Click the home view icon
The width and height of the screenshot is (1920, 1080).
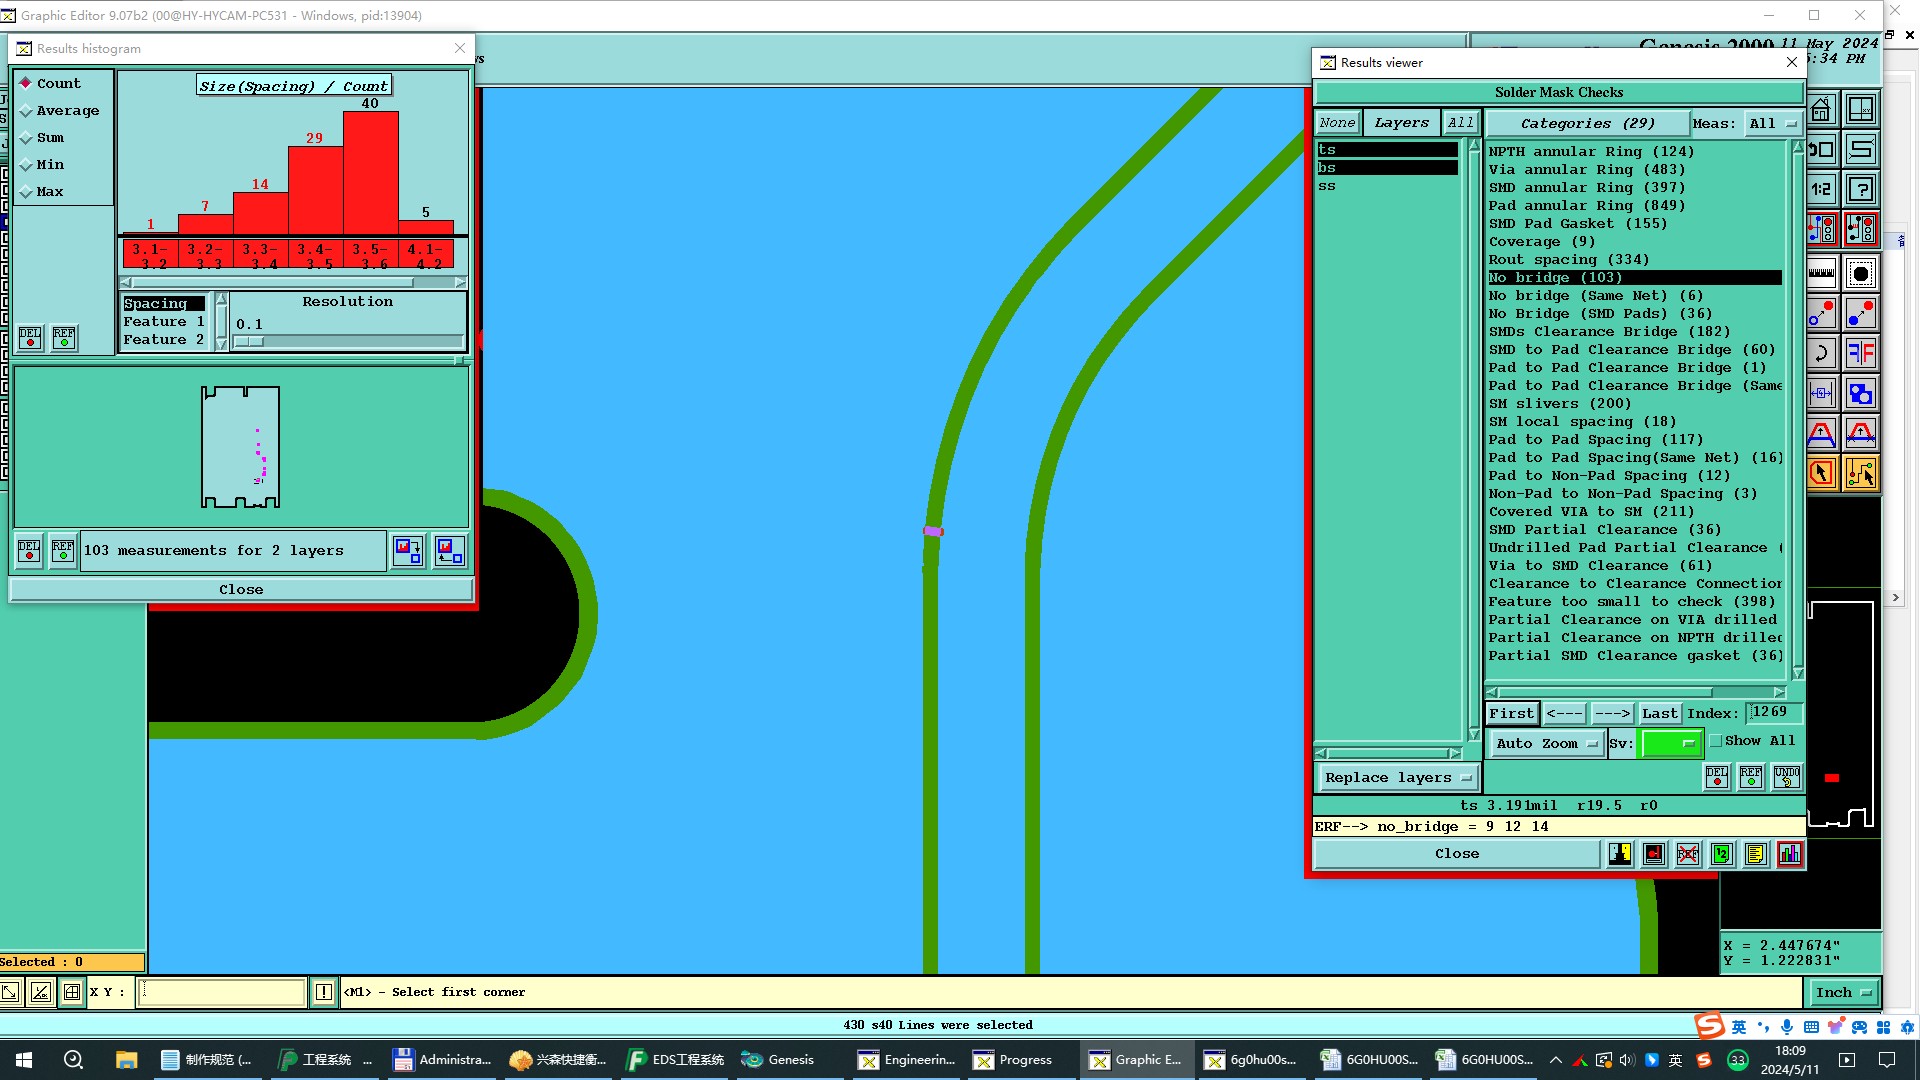point(1821,110)
